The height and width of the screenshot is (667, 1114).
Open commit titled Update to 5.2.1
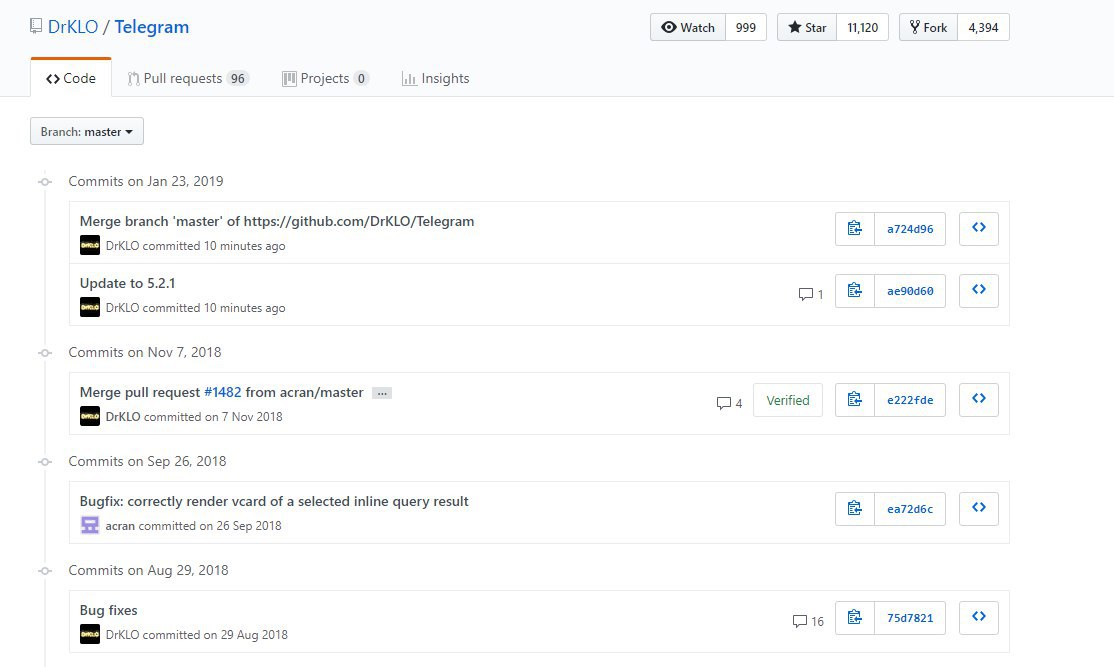(127, 283)
